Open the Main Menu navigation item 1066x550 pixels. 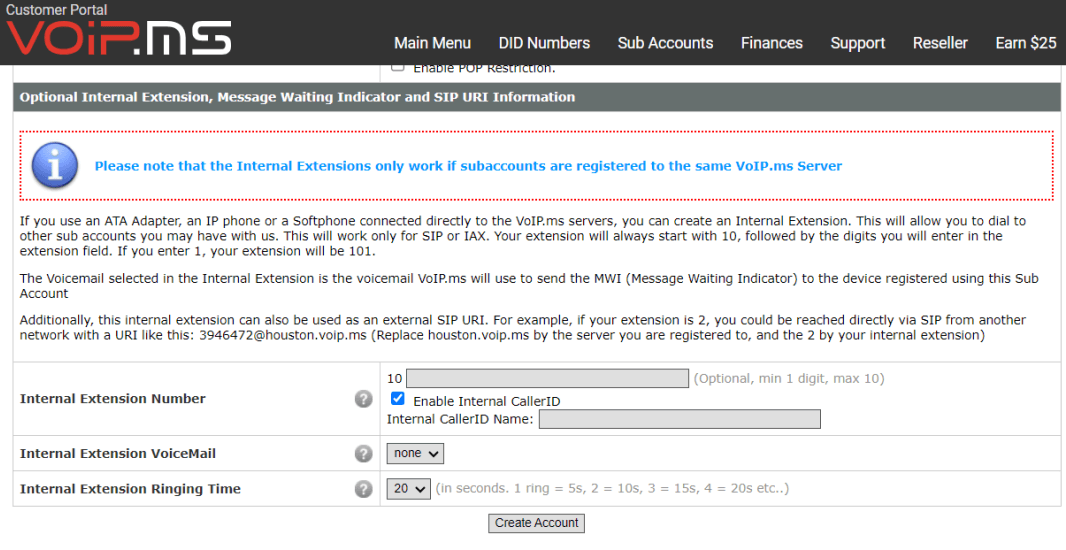(432, 43)
